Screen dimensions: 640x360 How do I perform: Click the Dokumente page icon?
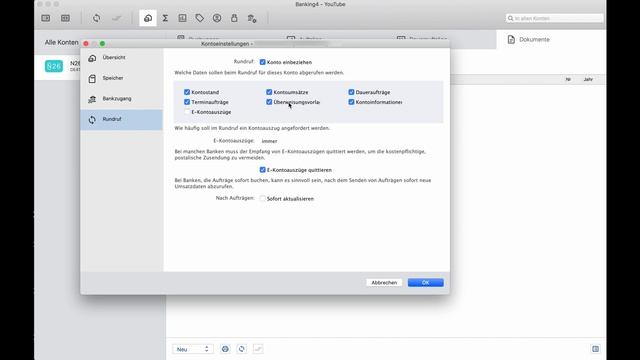pyautogui.click(x=511, y=40)
